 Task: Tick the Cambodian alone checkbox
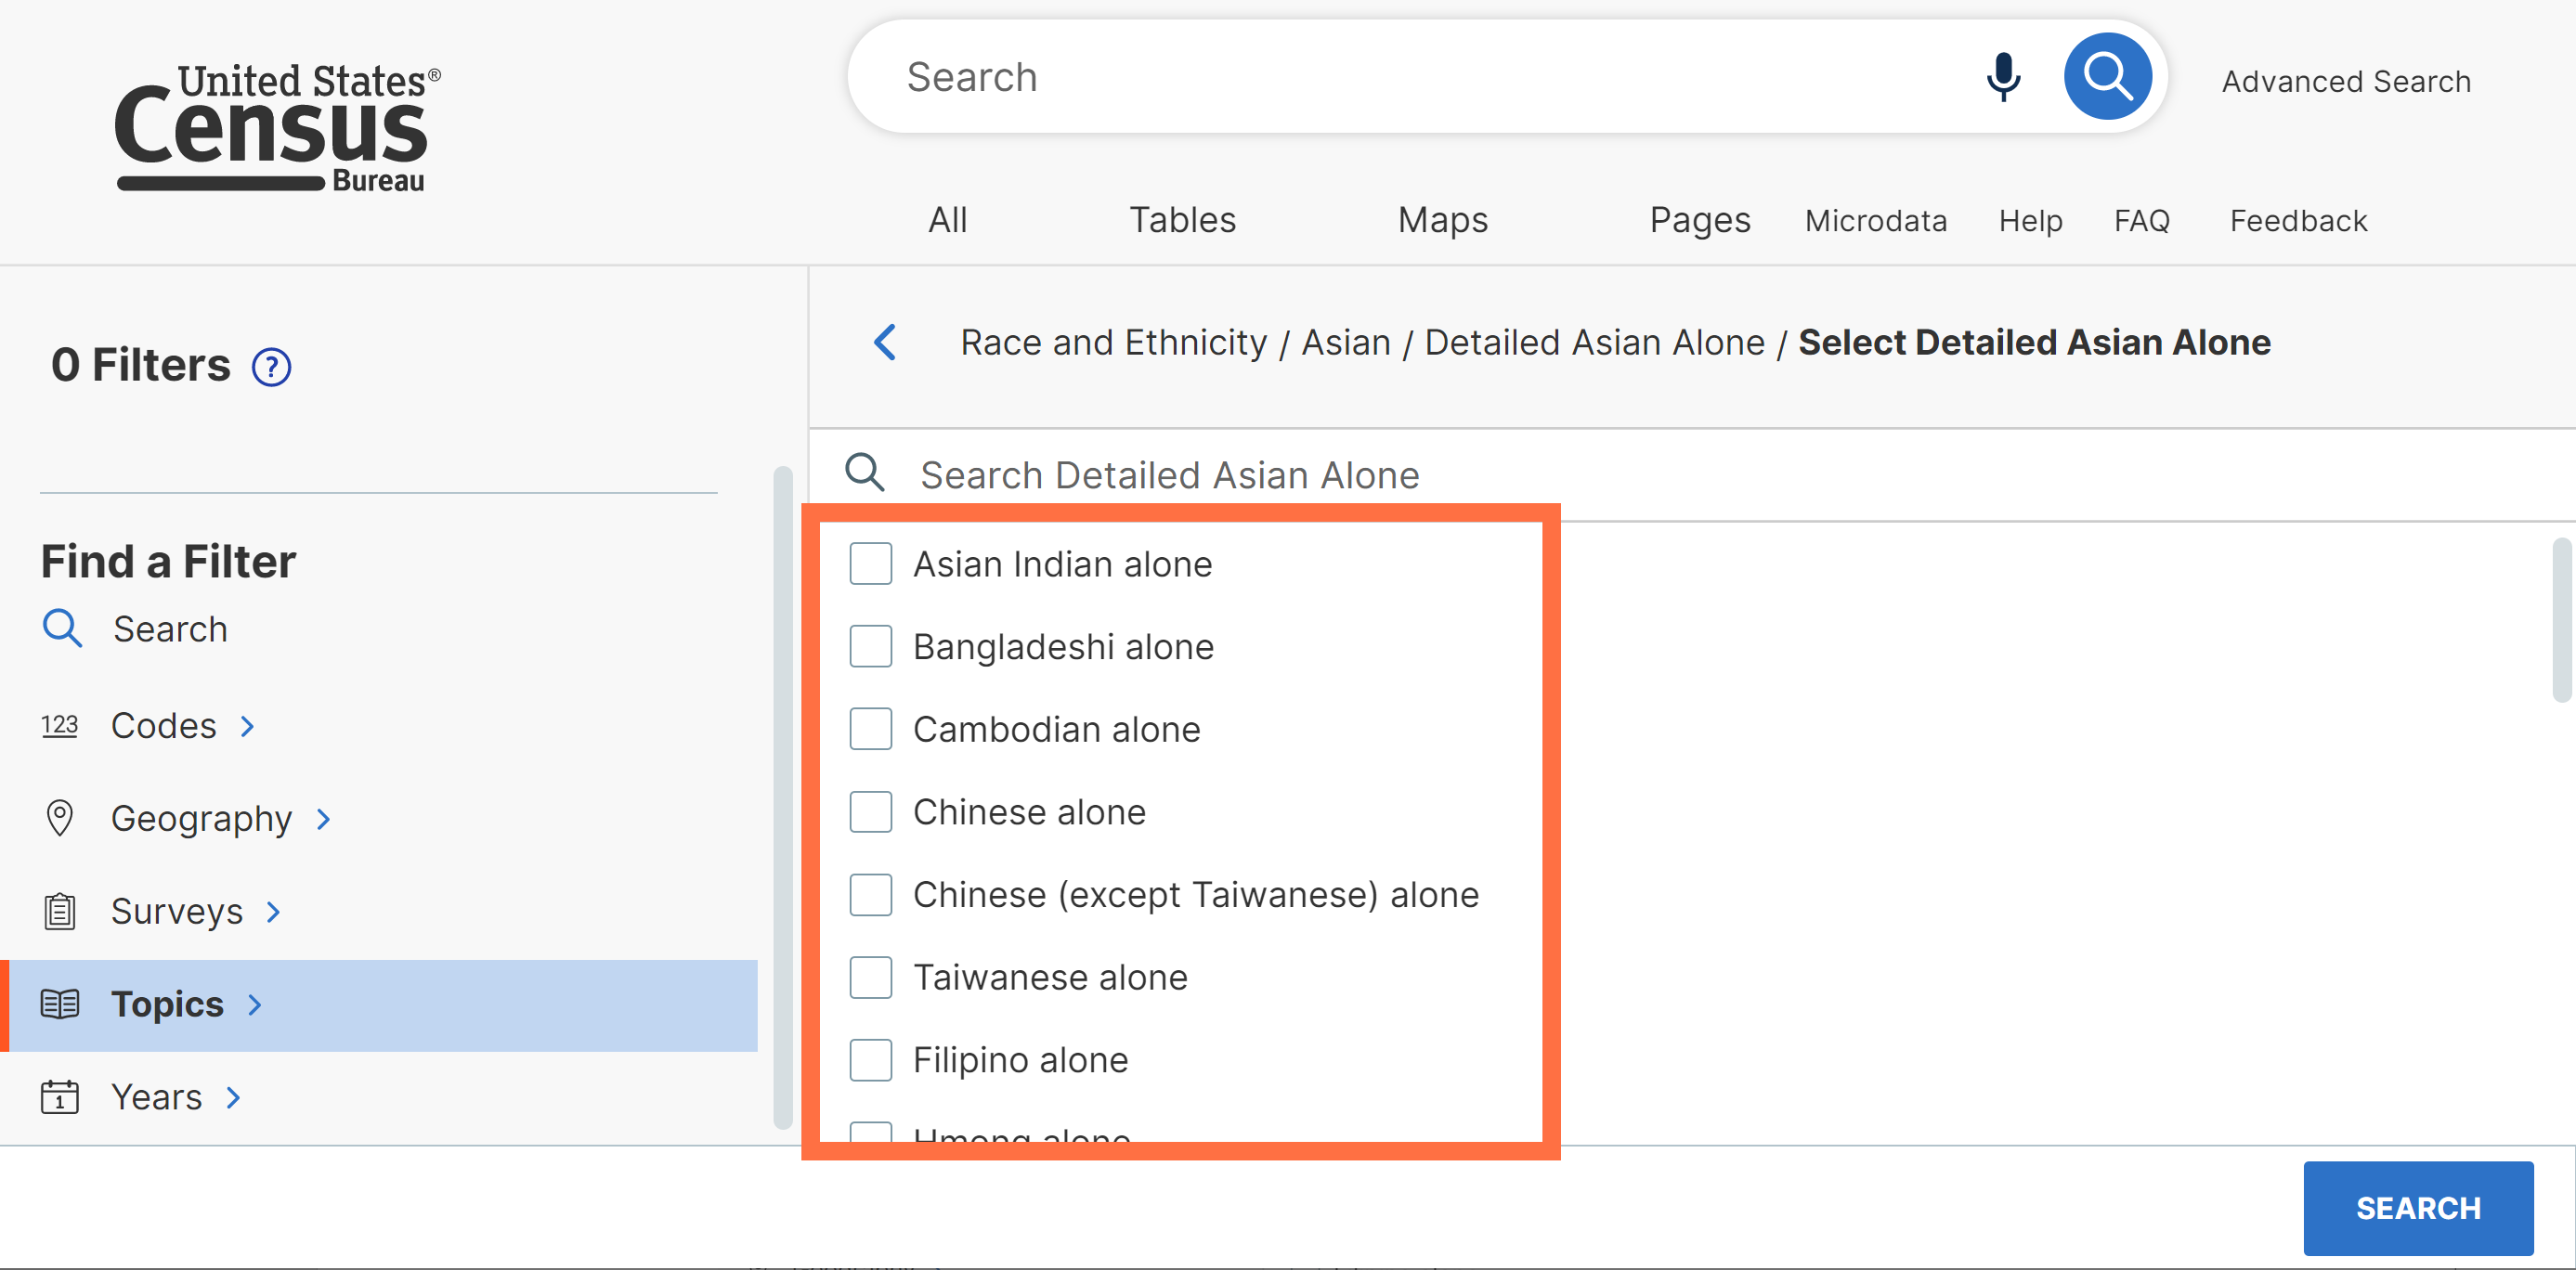pyautogui.click(x=870, y=729)
